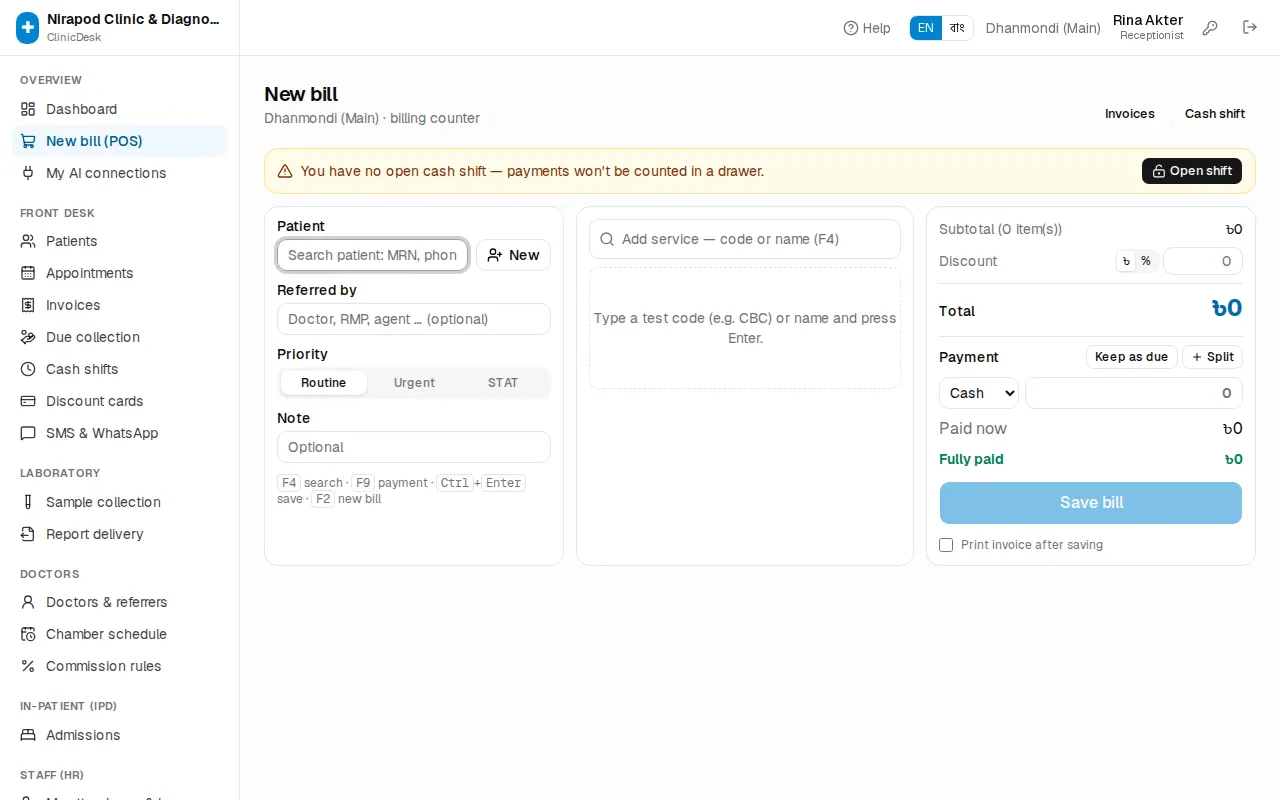Click the ClinicDesk plus logo icon
This screenshot has width=1280, height=800.
point(28,28)
